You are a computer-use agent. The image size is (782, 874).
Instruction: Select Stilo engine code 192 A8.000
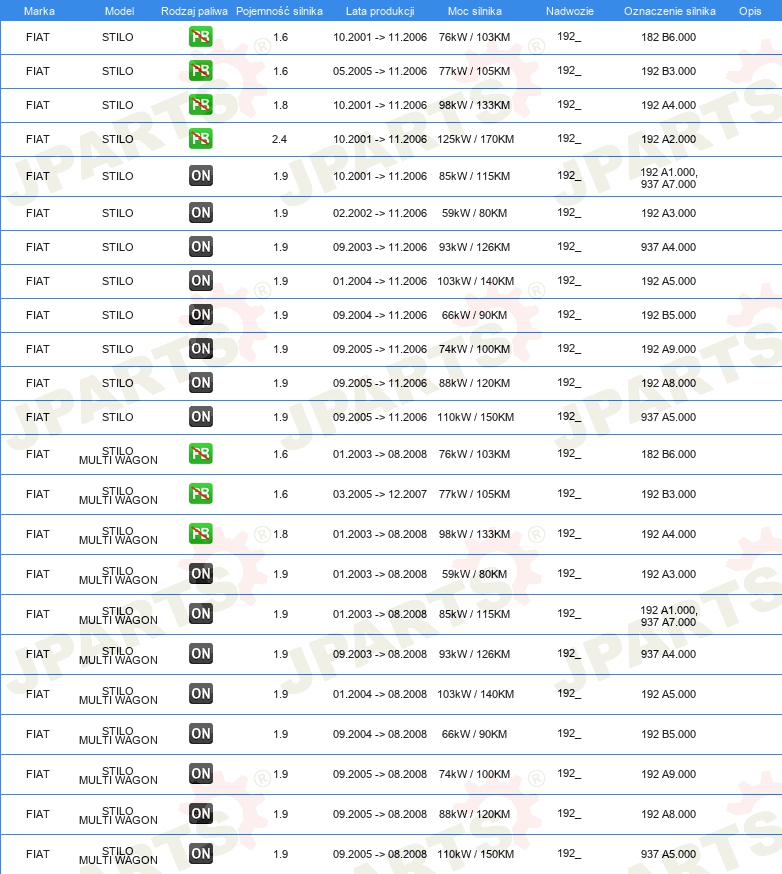point(668,383)
